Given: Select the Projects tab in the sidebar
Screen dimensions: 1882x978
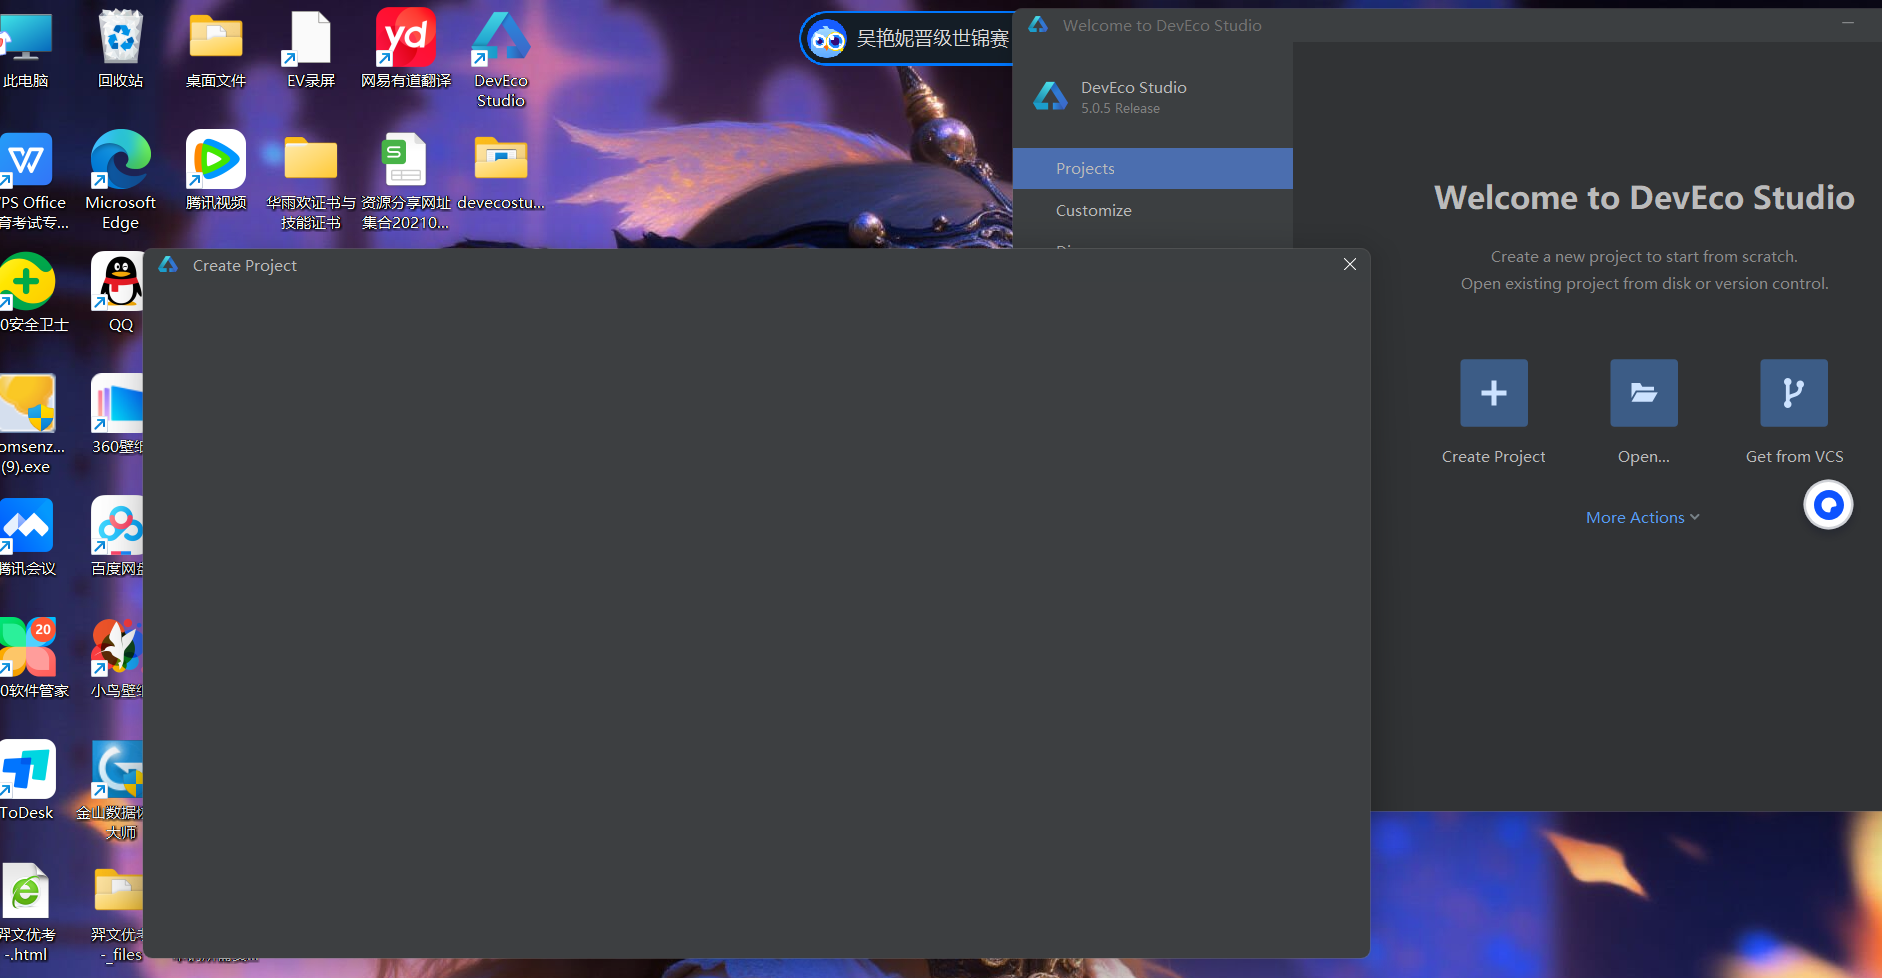Looking at the screenshot, I should pos(1152,168).
